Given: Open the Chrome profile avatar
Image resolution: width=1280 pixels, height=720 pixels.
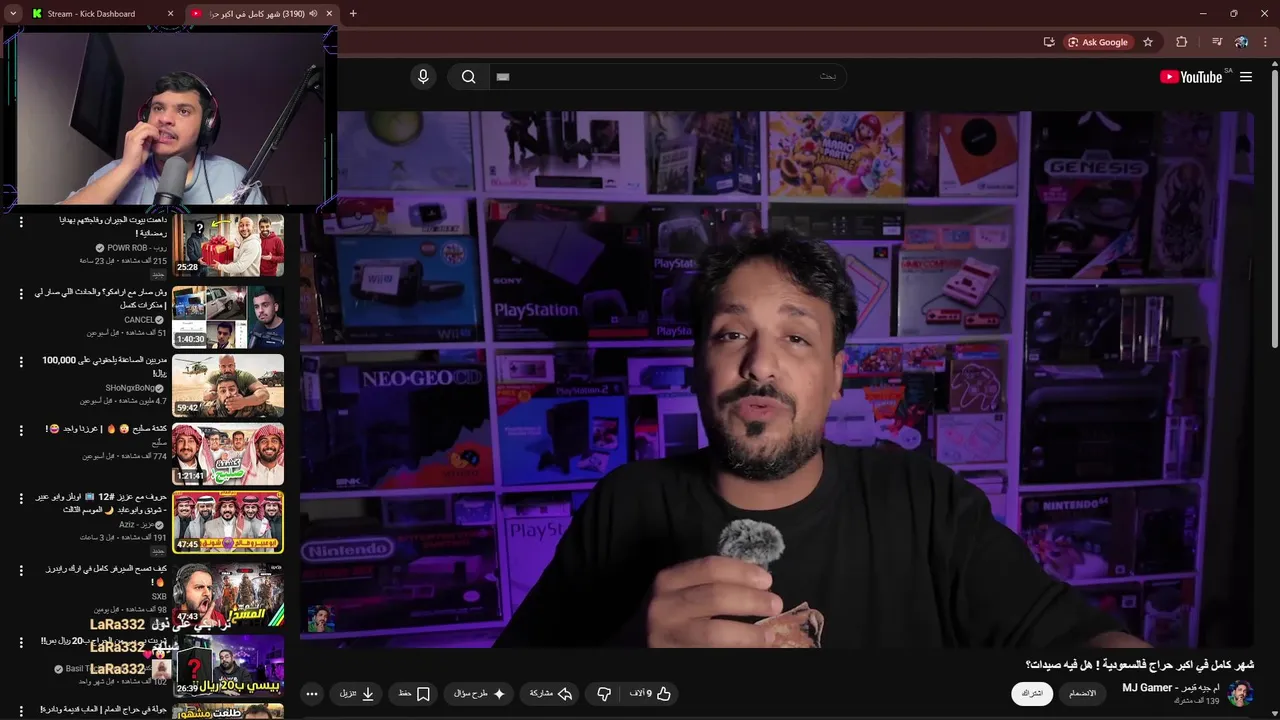Looking at the screenshot, I should pyautogui.click(x=1241, y=42).
